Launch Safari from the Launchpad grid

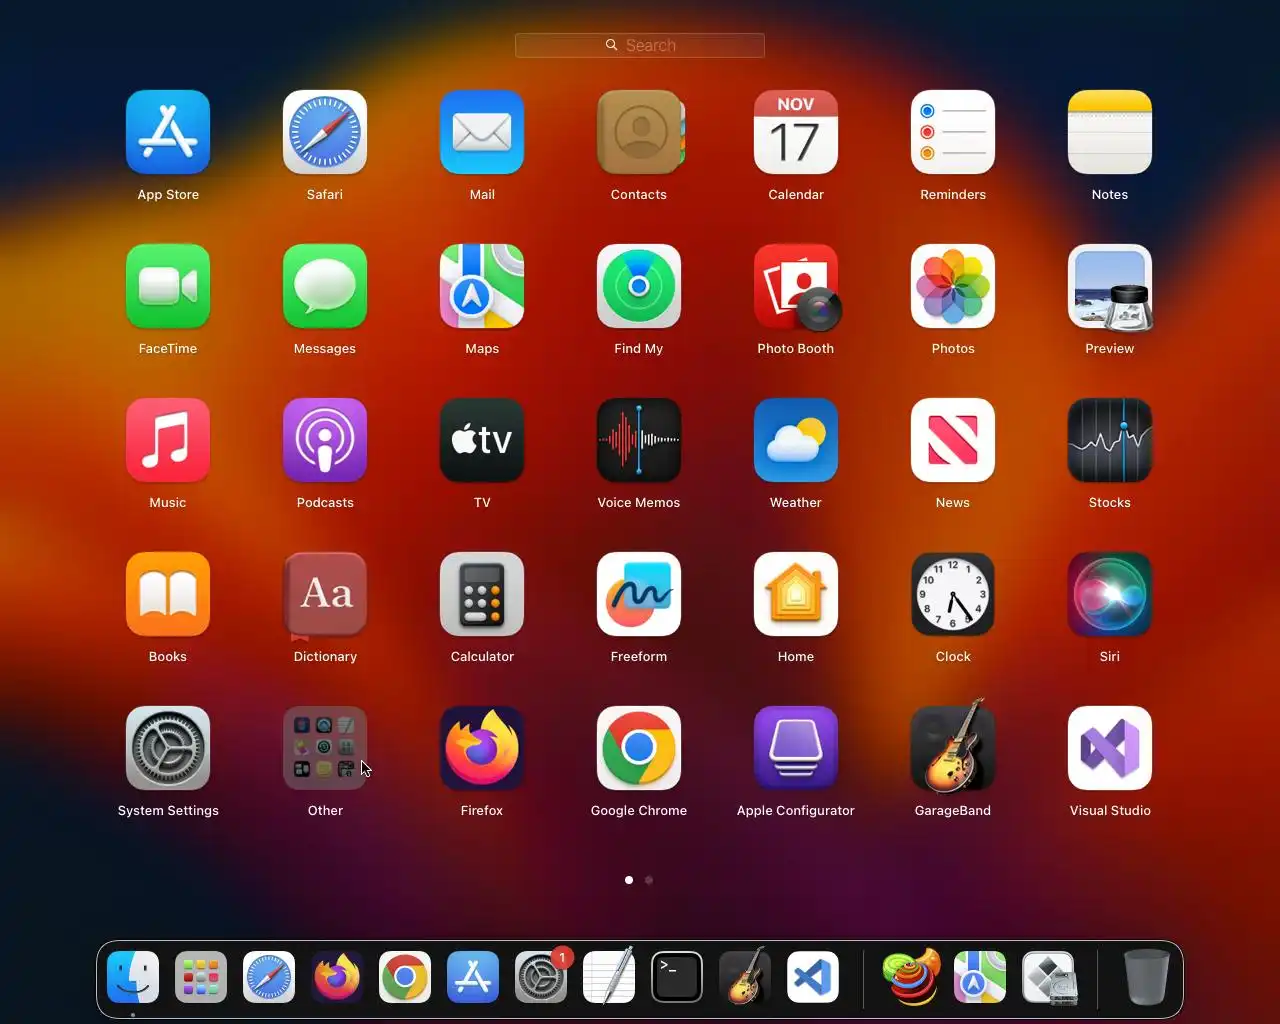click(x=325, y=132)
